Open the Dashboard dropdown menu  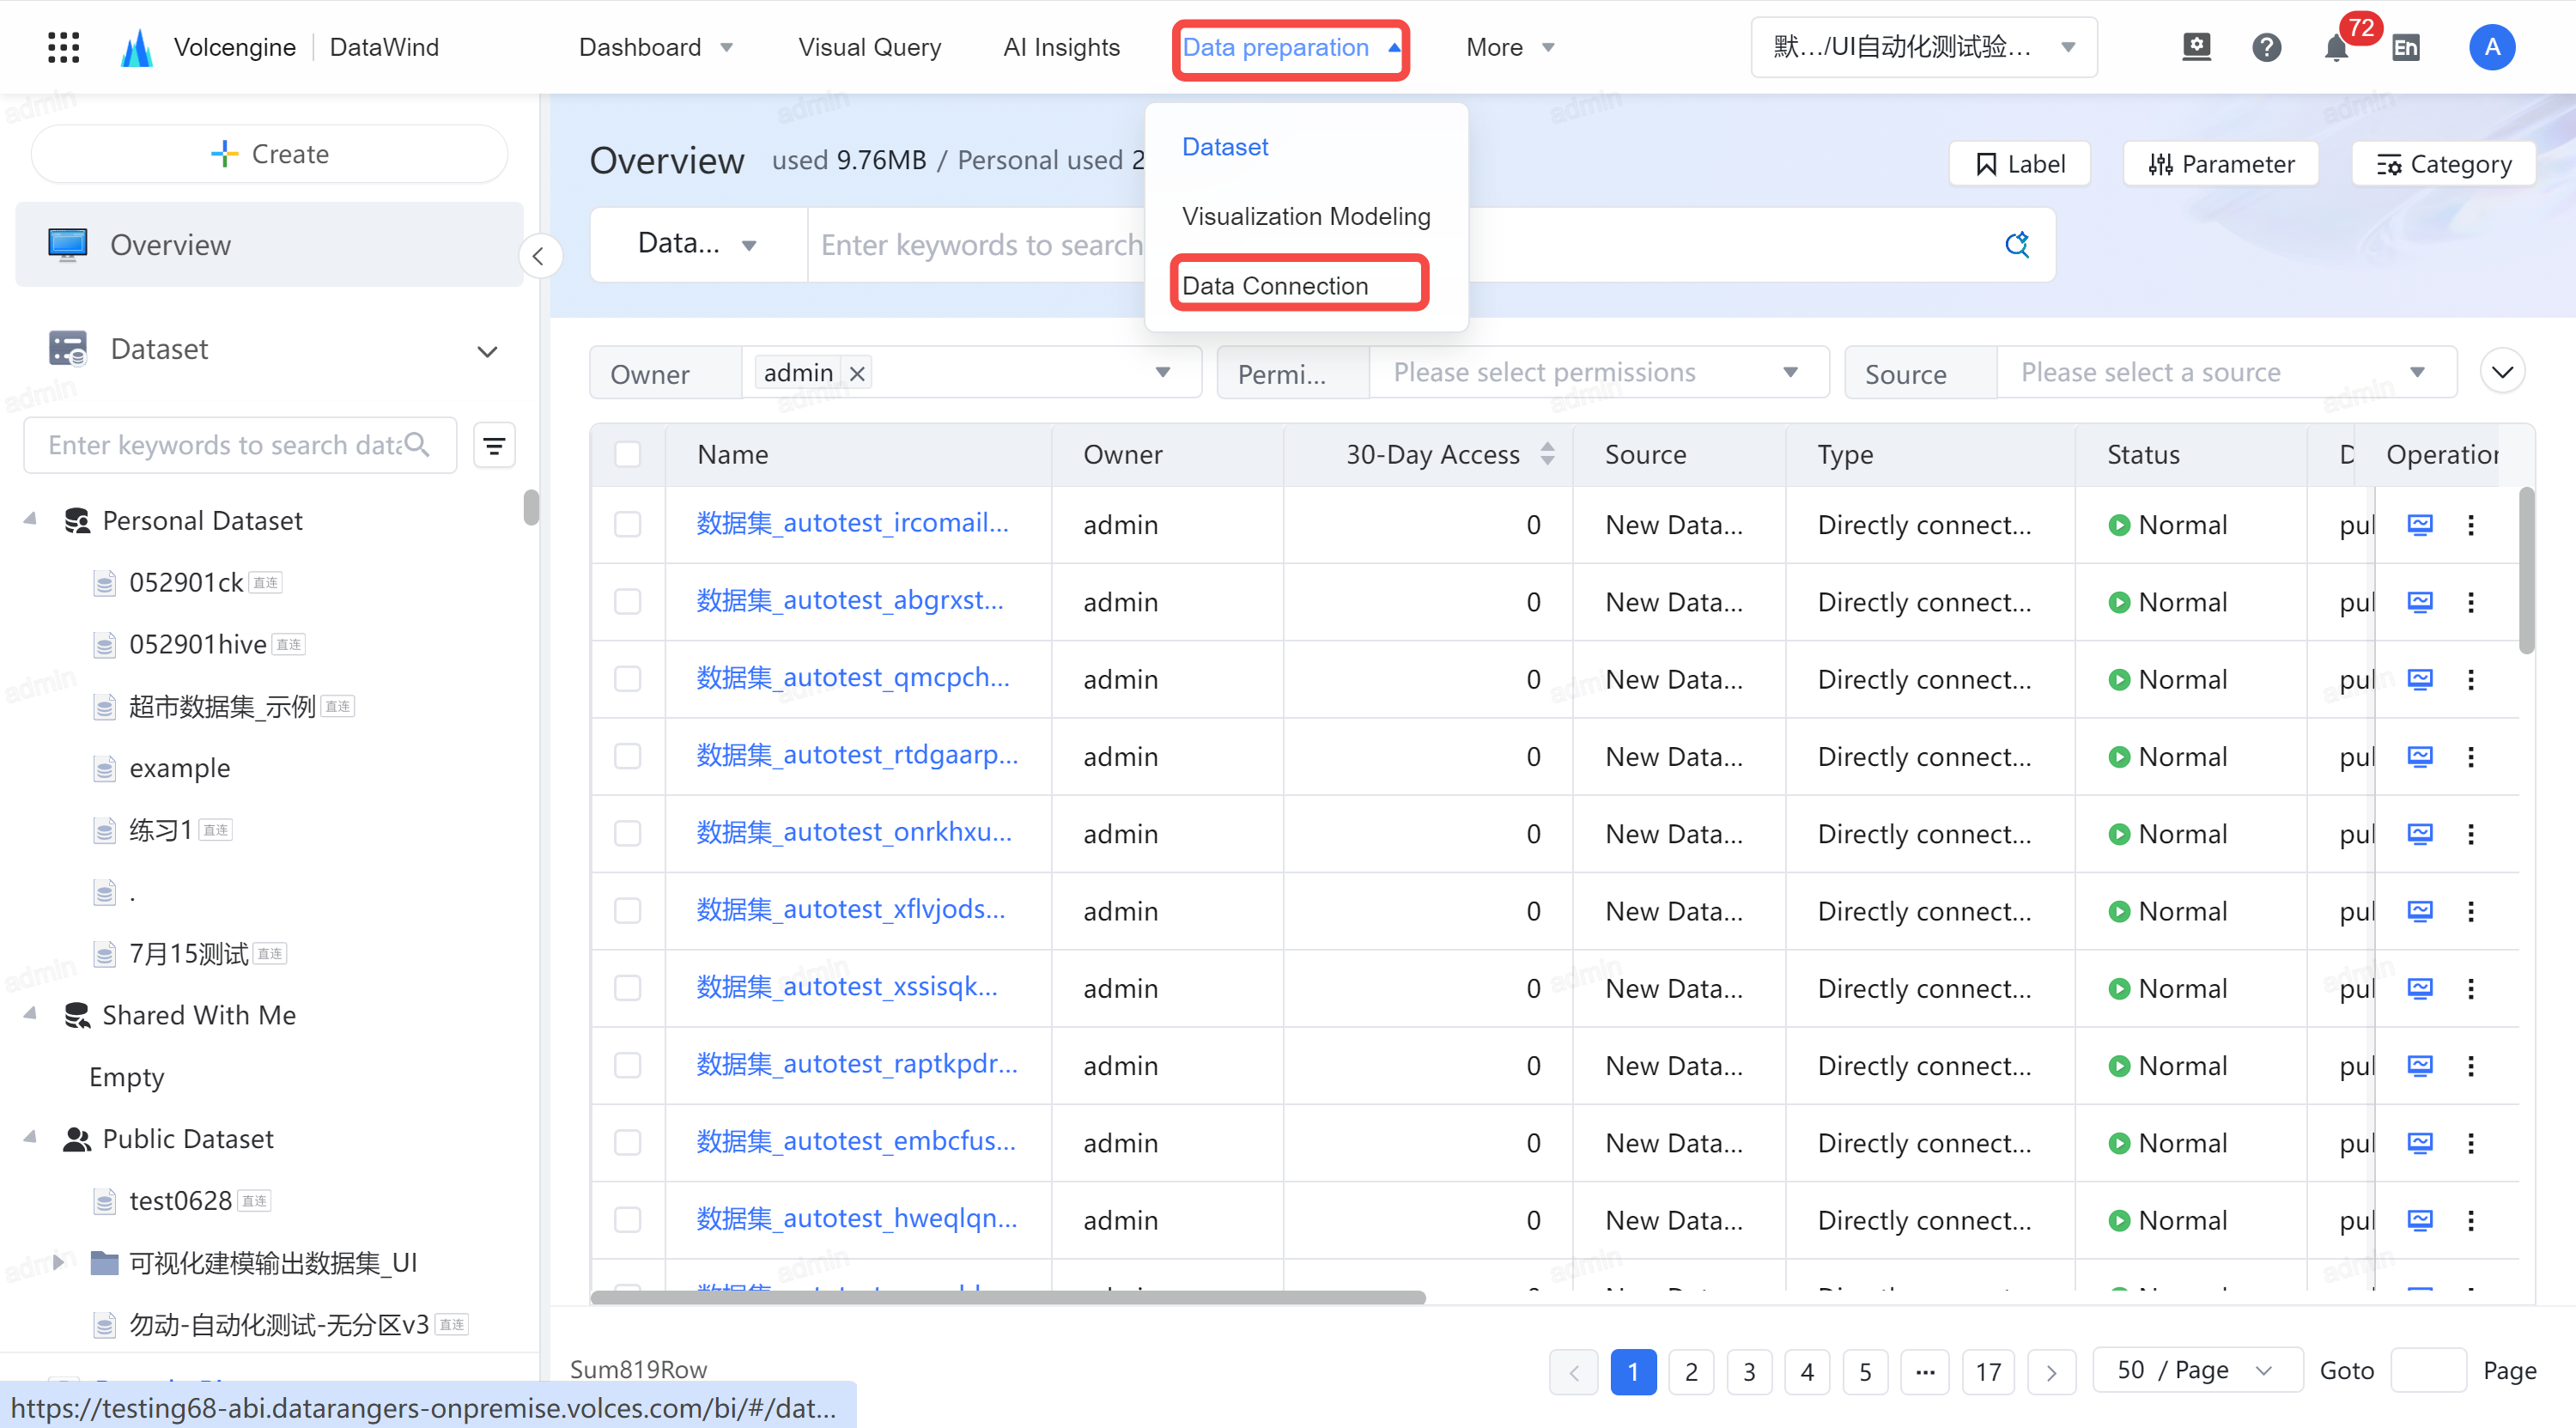(656, 47)
